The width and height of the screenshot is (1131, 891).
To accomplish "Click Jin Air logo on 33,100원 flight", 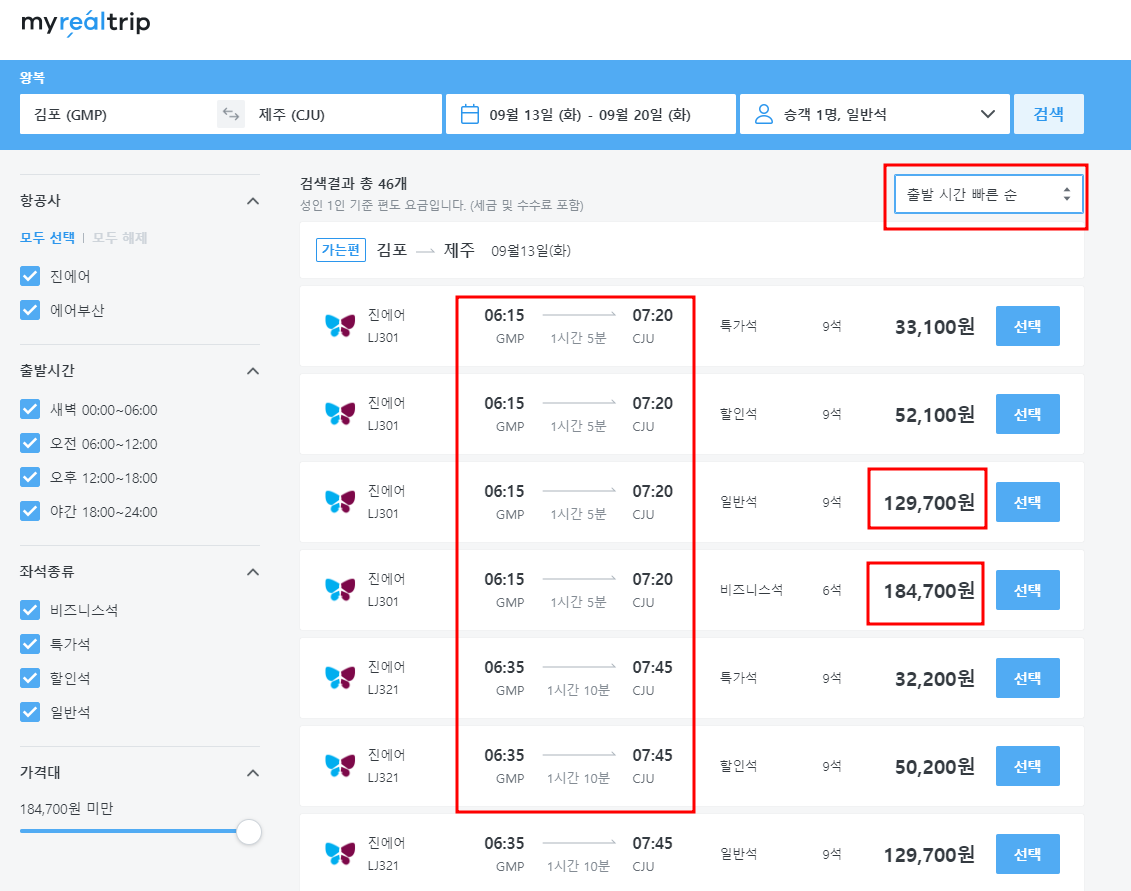I will (x=340, y=325).
